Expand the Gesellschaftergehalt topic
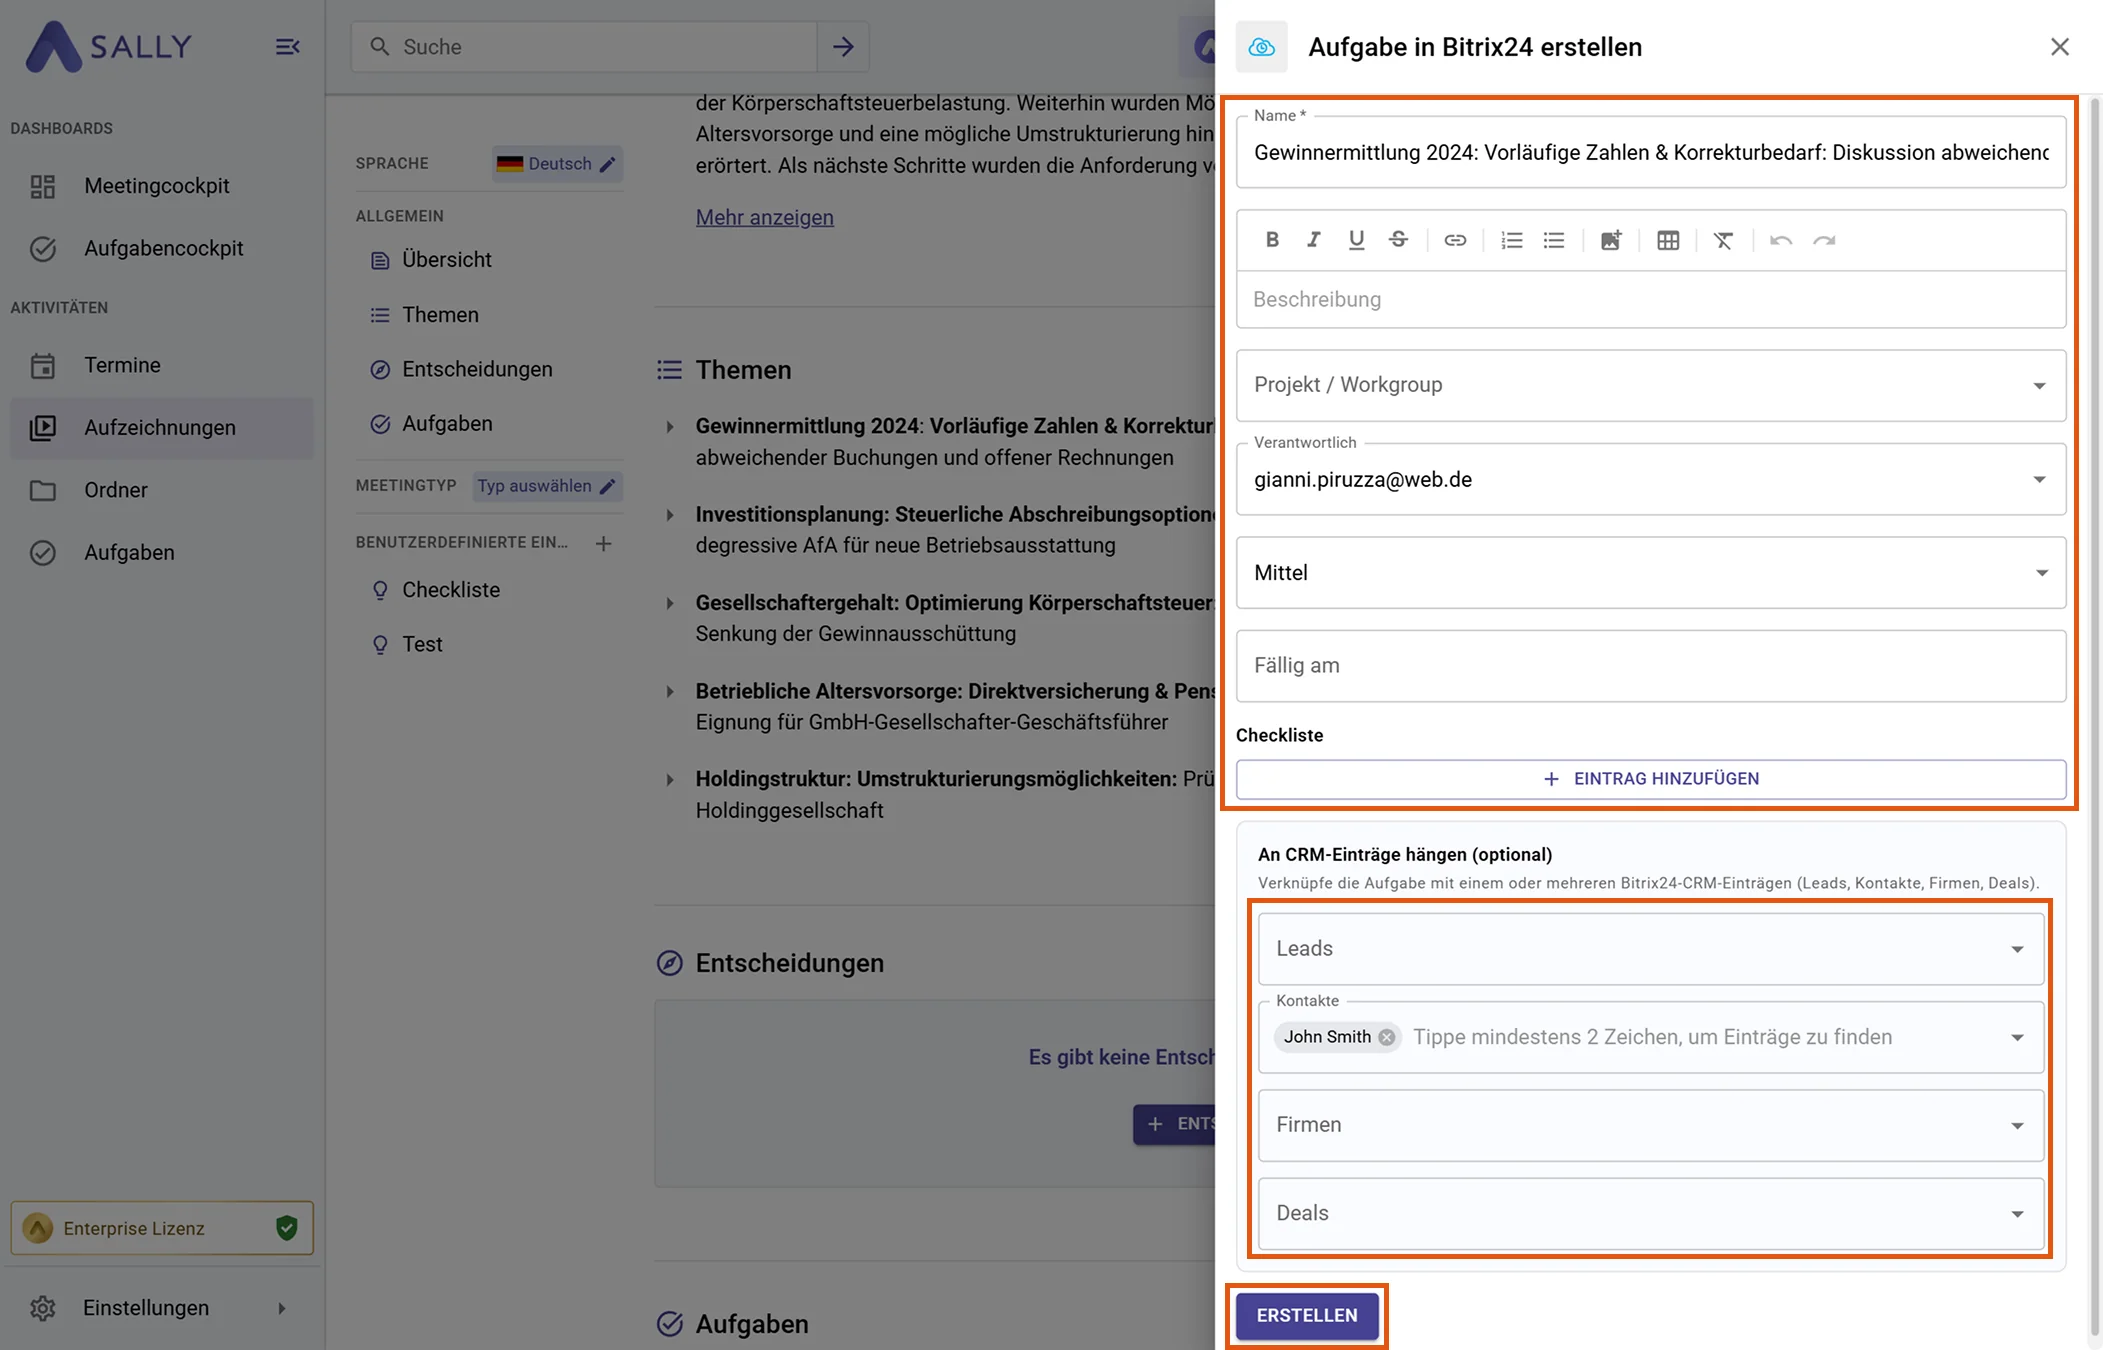Viewport: 2103px width, 1350px height. (x=669, y=603)
